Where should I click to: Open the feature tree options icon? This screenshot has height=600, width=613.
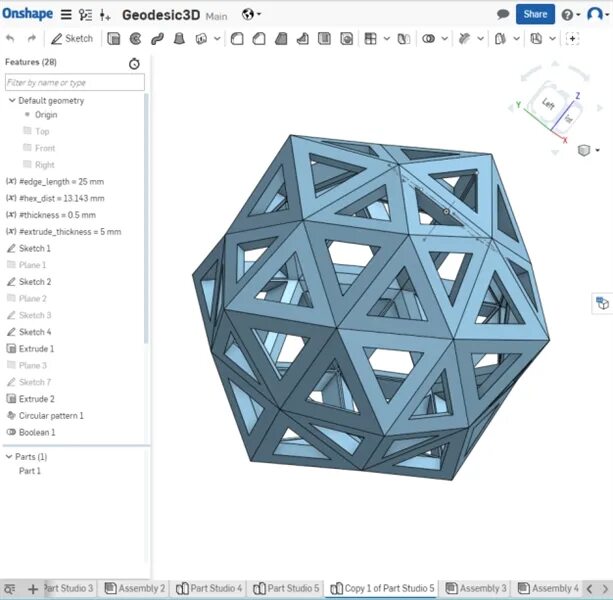tap(85, 15)
